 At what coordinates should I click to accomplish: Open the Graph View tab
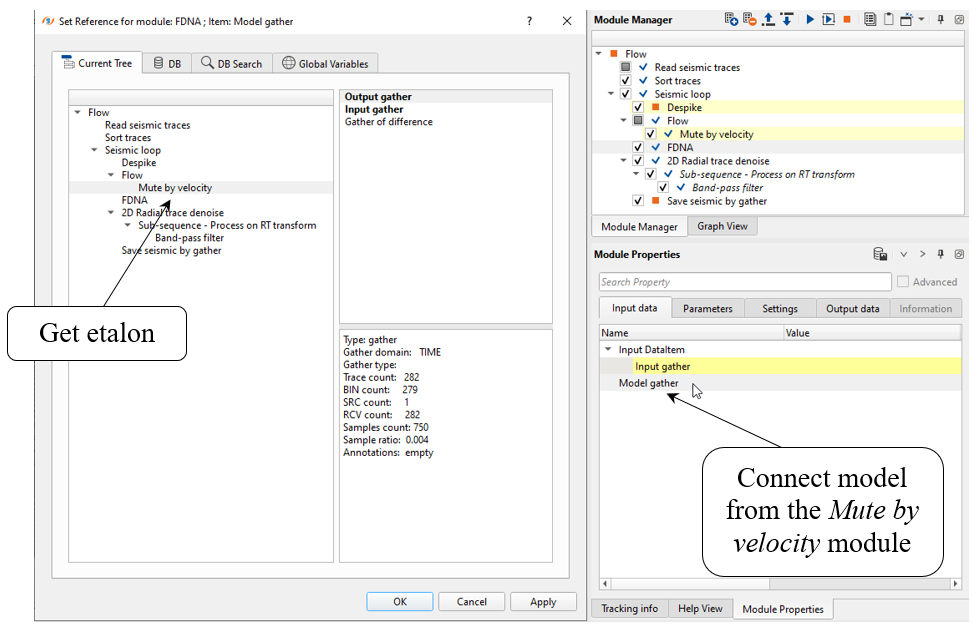(723, 226)
